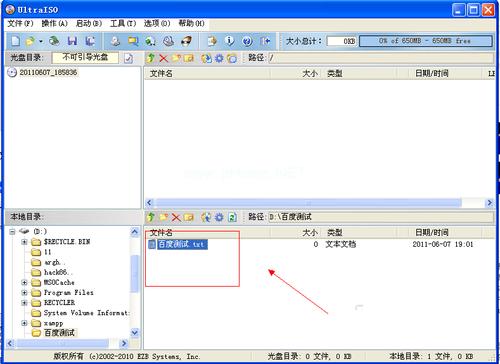Screen dimensions: 500x364
Task: Click the Exit door-arrow icon
Action: (x=265, y=41)
